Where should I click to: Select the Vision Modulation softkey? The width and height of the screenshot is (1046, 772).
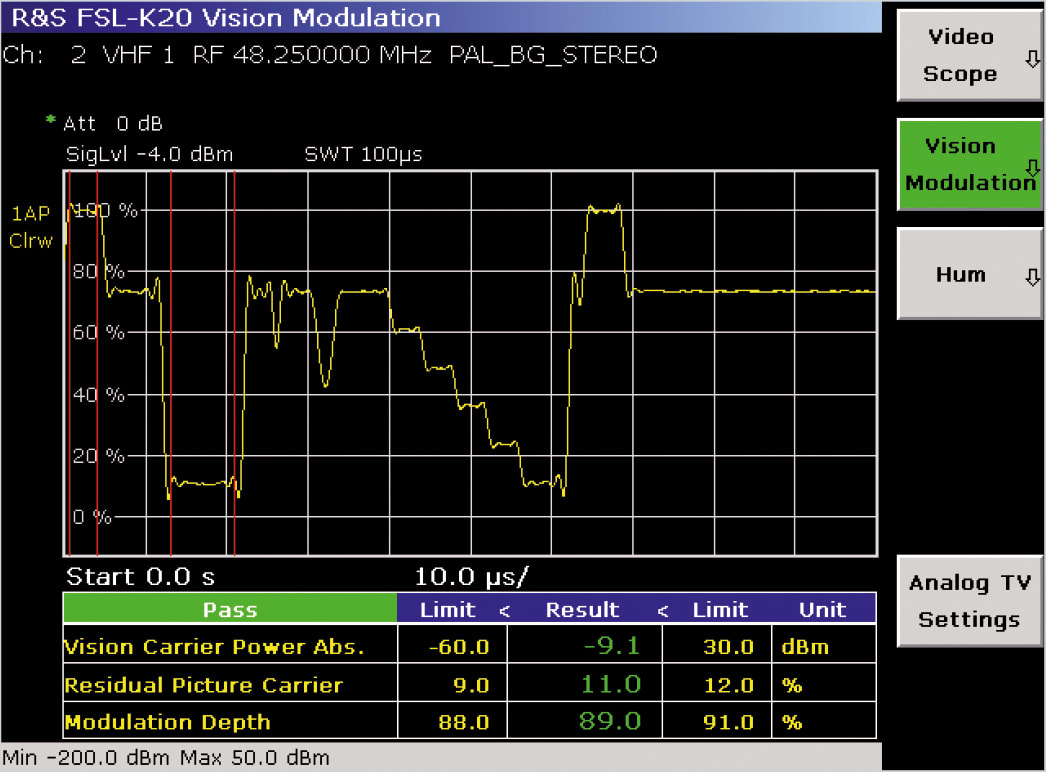pyautogui.click(x=969, y=165)
